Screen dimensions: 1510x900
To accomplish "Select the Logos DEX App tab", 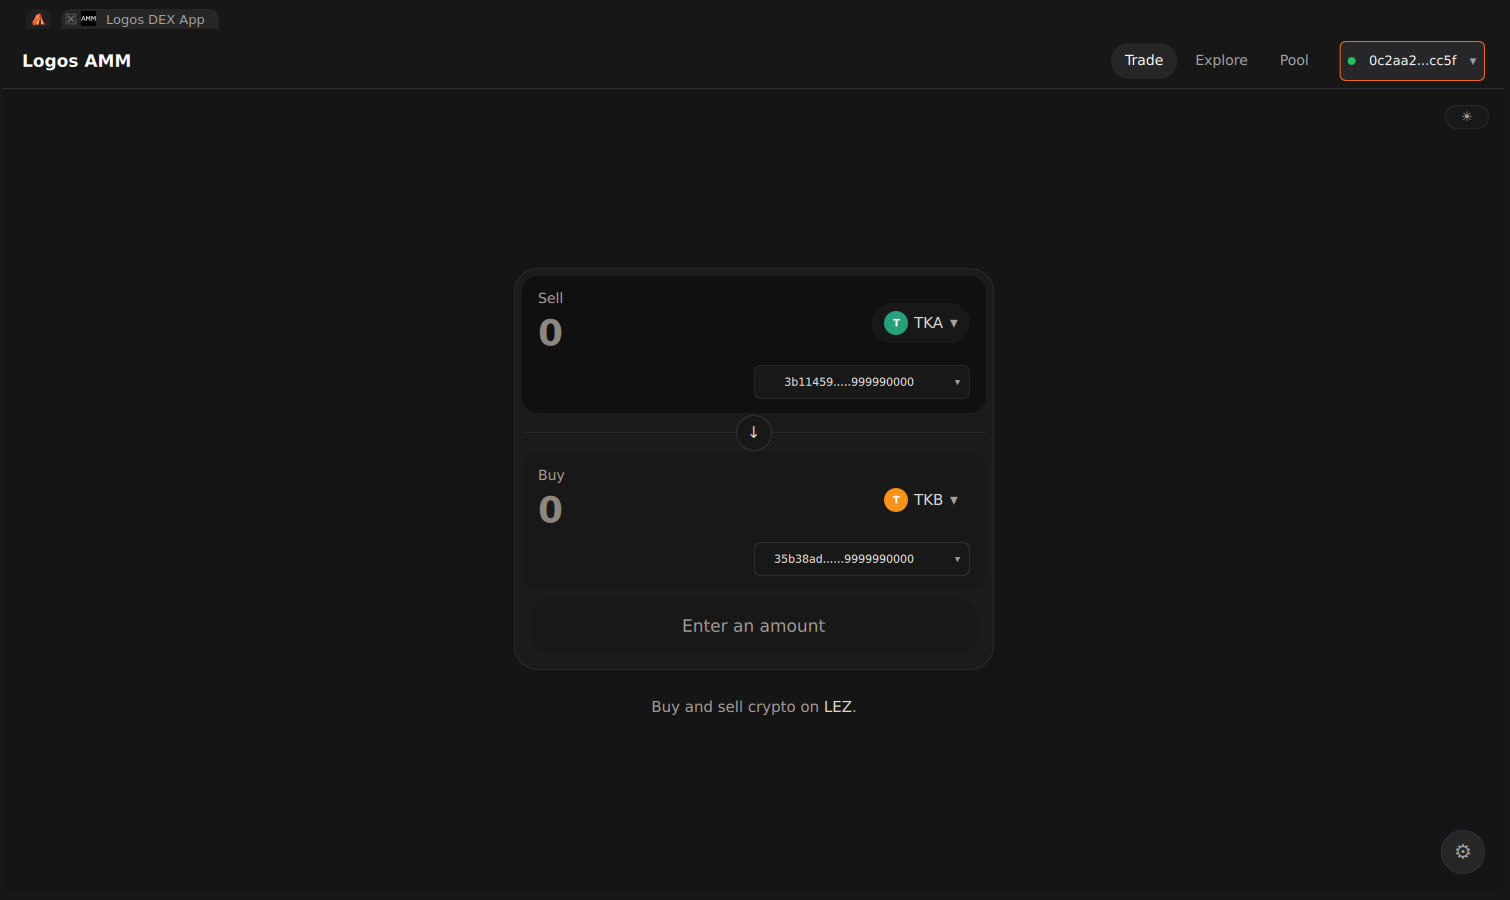I will click(140, 19).
